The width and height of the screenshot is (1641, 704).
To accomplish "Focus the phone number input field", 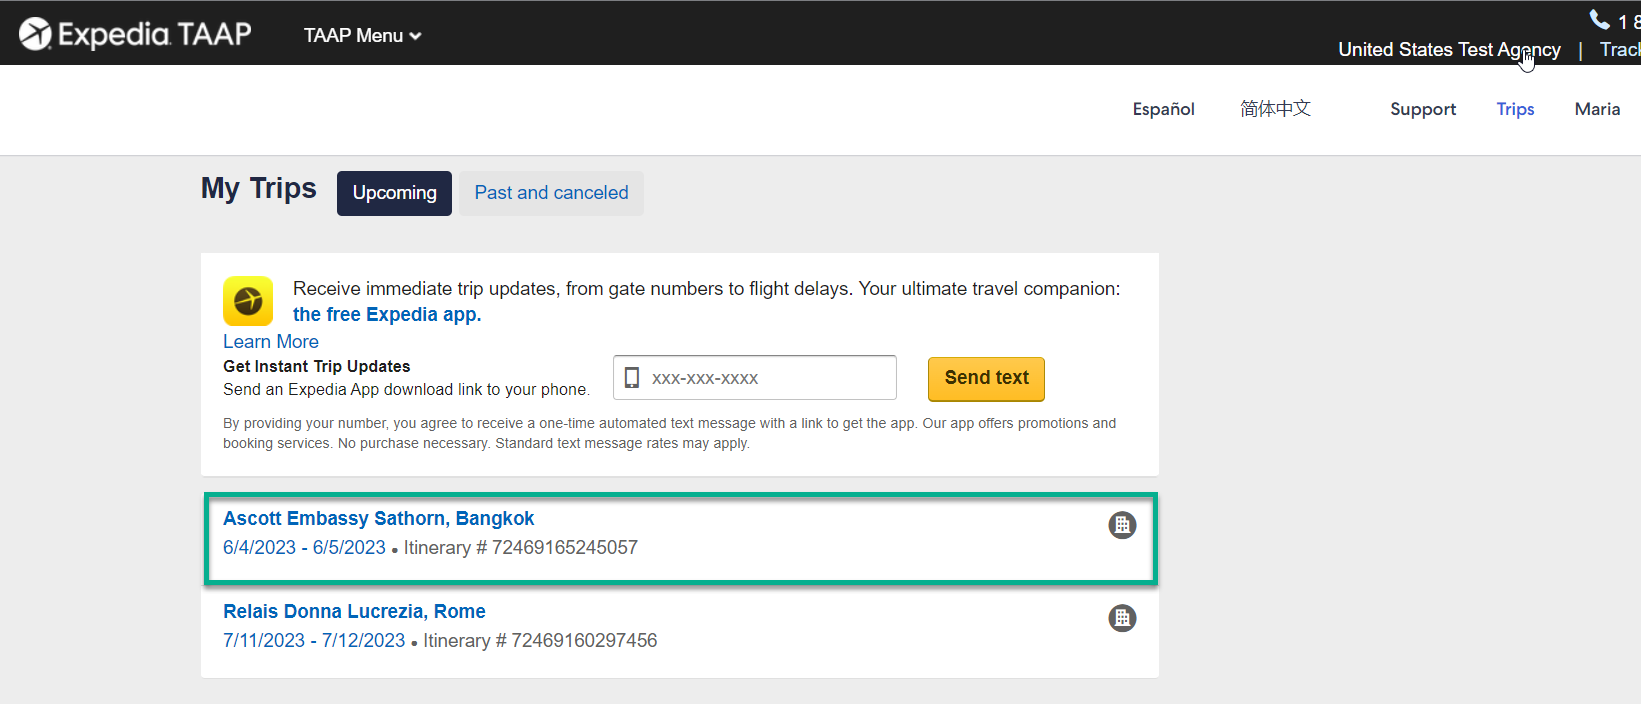I will pos(755,378).
